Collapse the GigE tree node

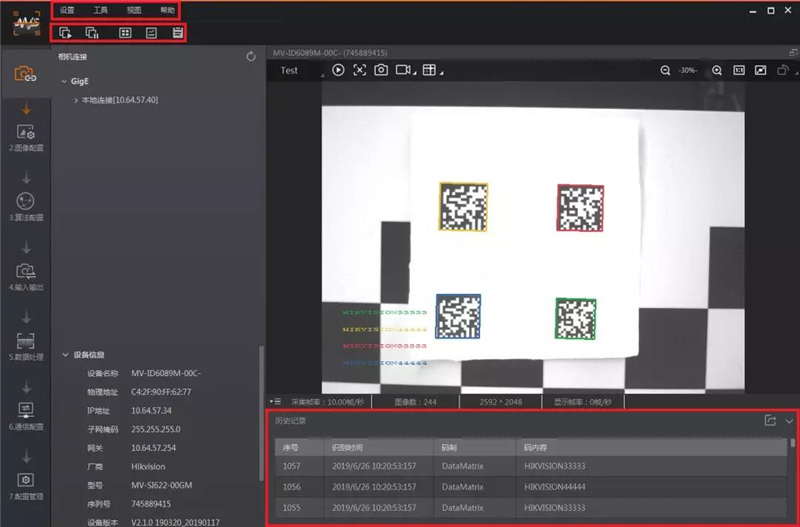click(64, 82)
